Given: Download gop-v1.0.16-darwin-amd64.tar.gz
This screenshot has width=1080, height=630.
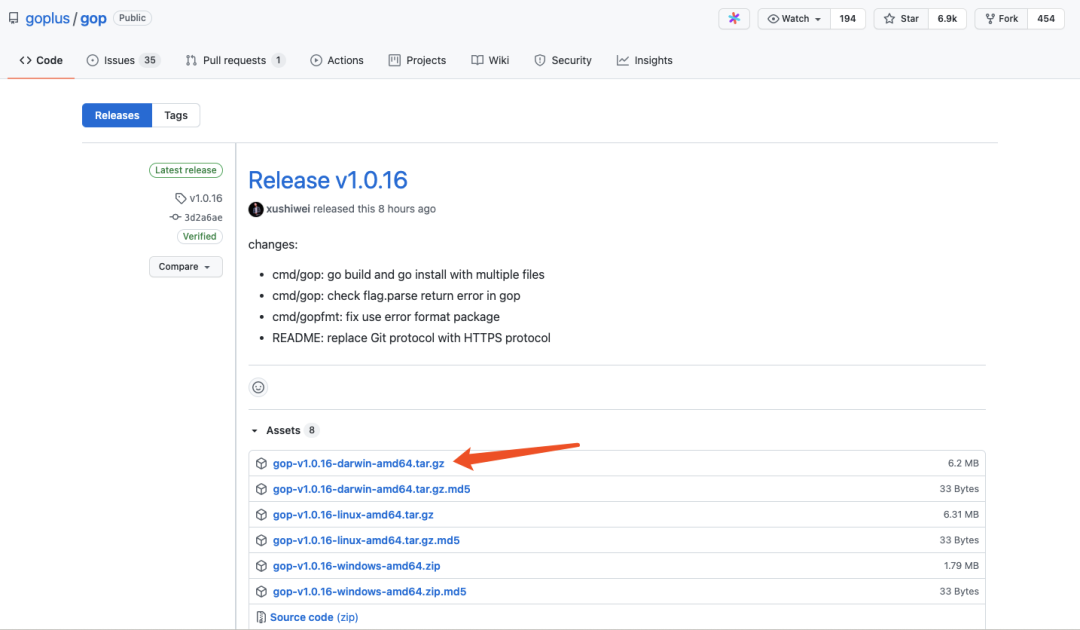Looking at the screenshot, I should (x=359, y=463).
